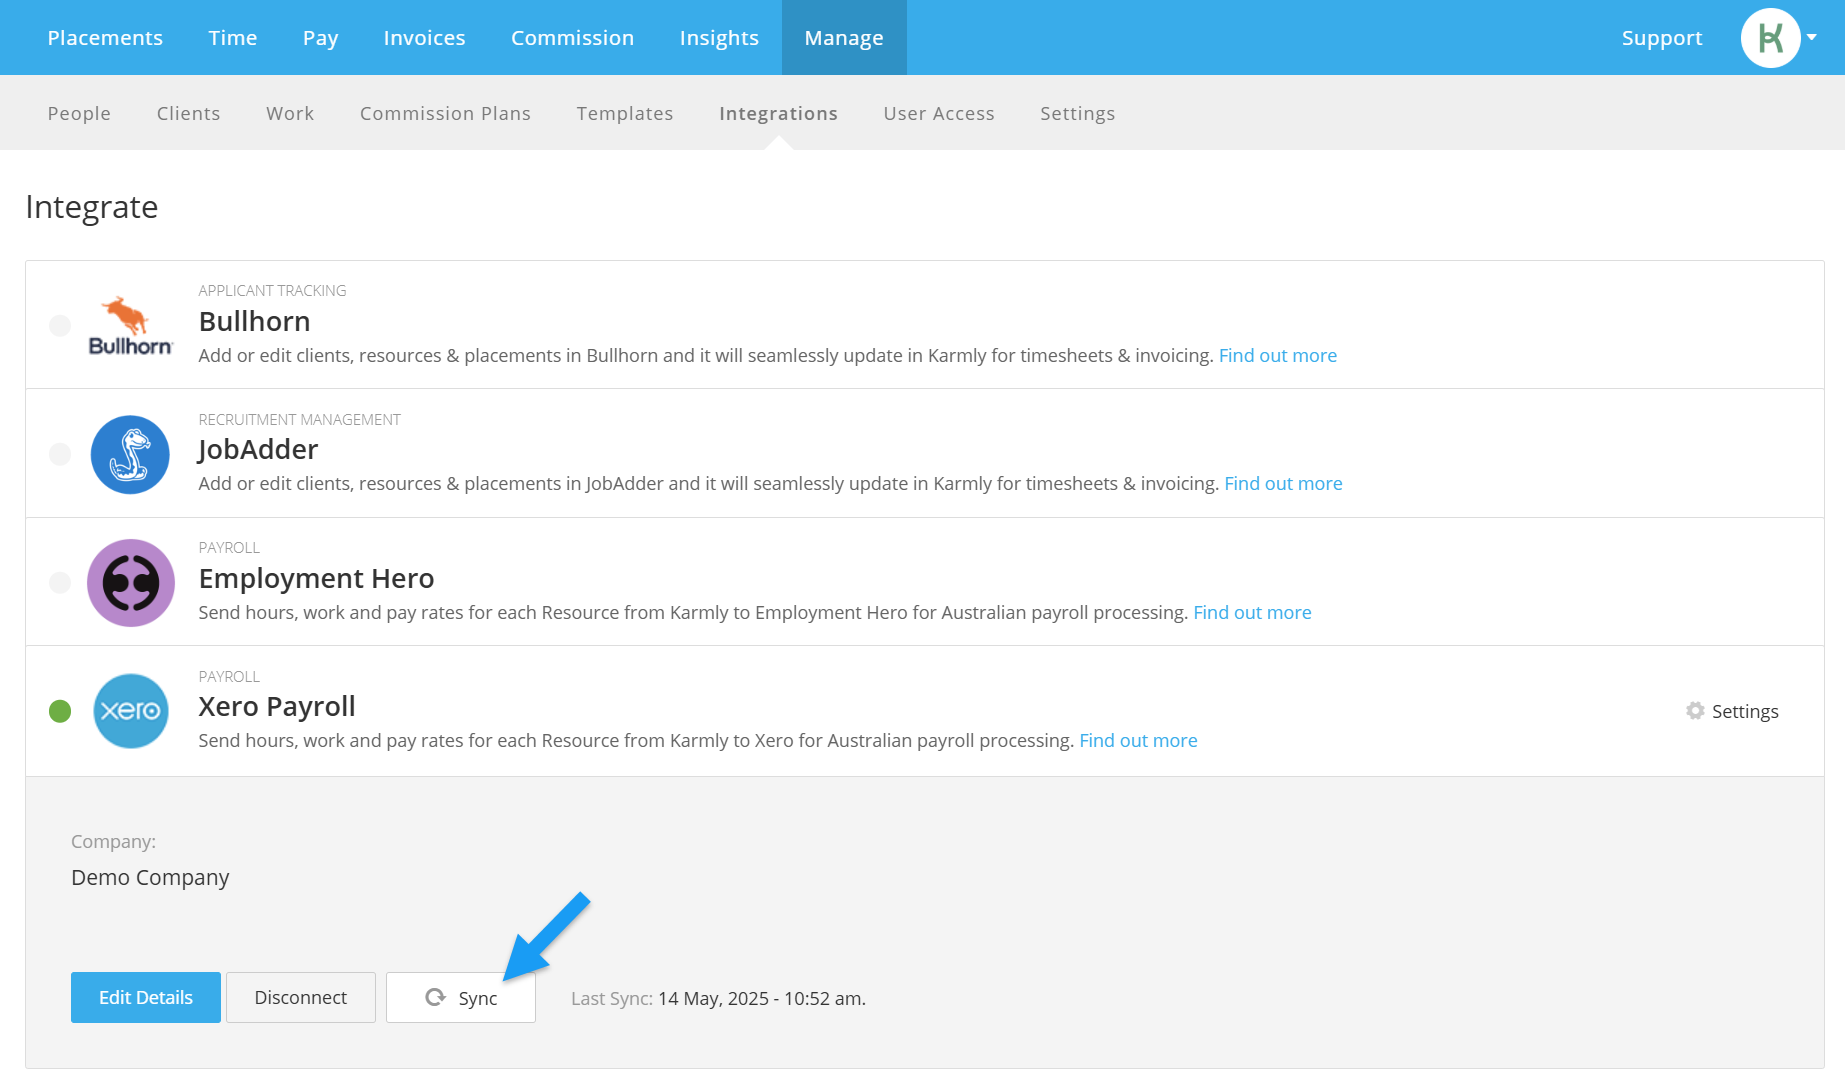This screenshot has width=1845, height=1079.
Task: Click the Integrate page heading
Action: [x=92, y=207]
